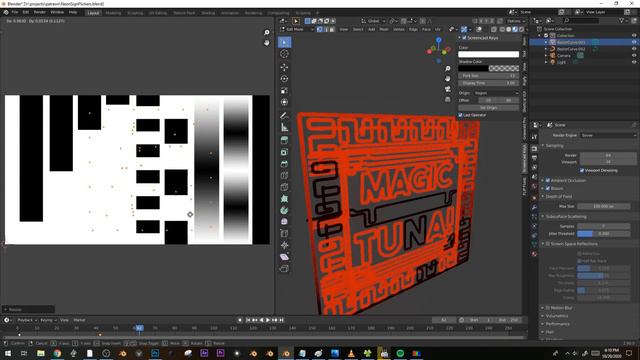Select the Select Box tool
Viewport: 640px width, 360px height.
click(x=284, y=42)
